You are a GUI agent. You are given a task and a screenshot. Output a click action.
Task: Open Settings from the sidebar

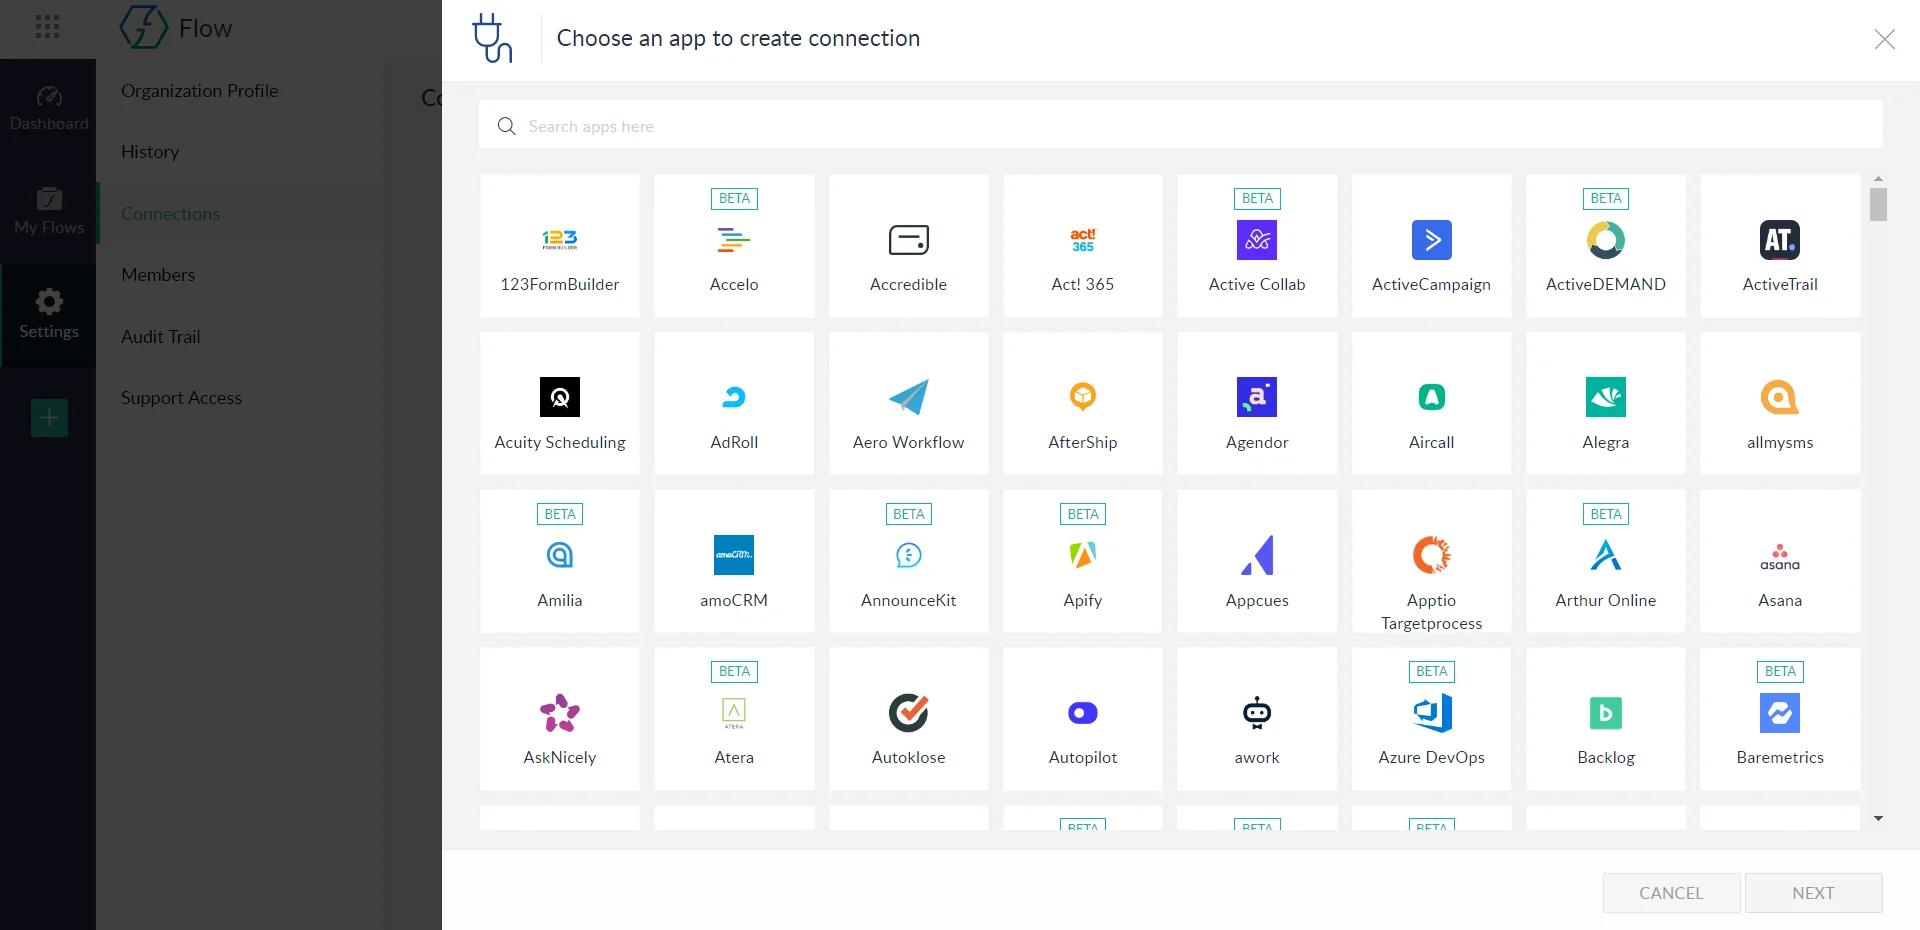point(48,315)
